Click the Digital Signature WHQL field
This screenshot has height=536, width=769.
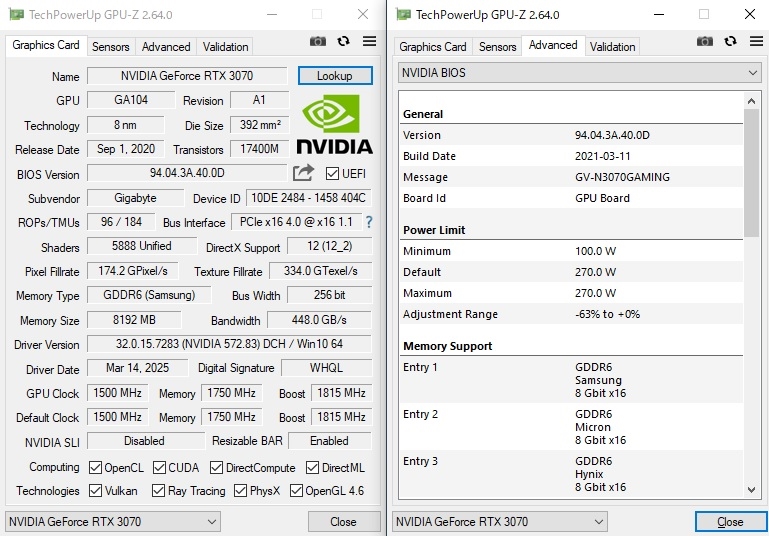tap(326, 368)
